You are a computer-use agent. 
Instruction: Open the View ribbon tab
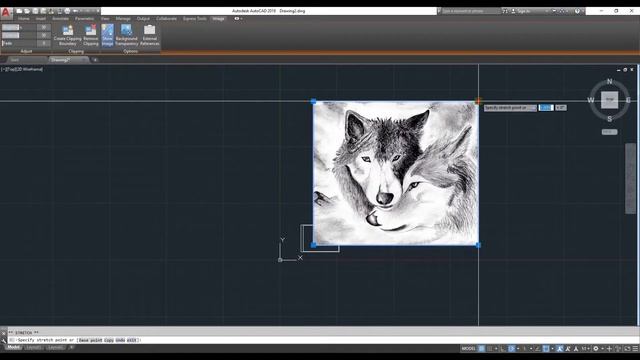[105, 19]
